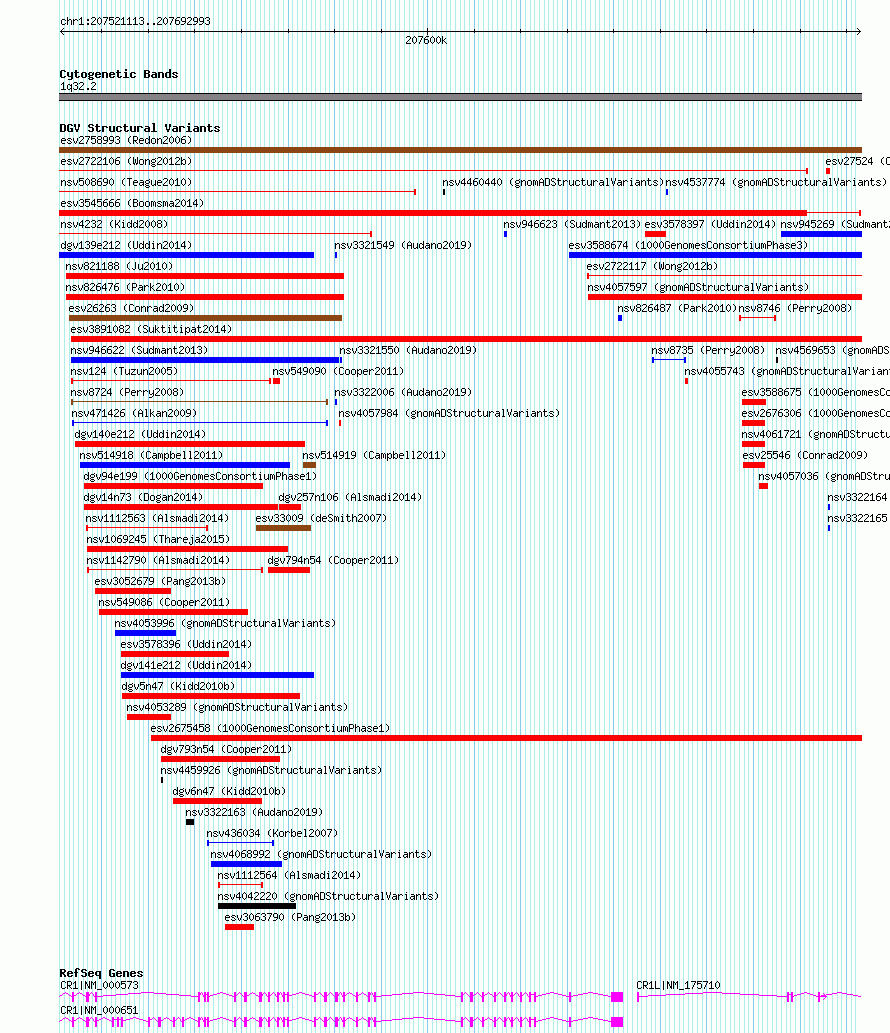Click nsv1112563 (Alsmadi2014) label

click(157, 520)
